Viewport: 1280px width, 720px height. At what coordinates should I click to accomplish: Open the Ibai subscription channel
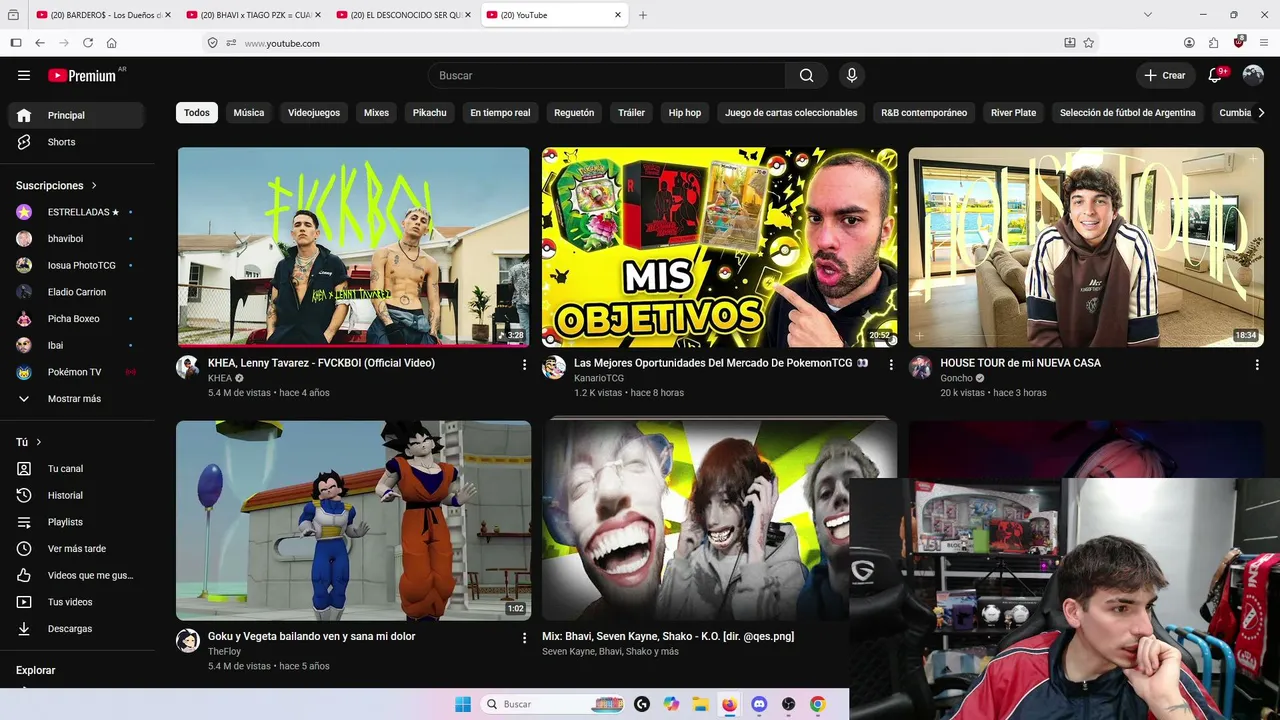[x=76, y=345]
